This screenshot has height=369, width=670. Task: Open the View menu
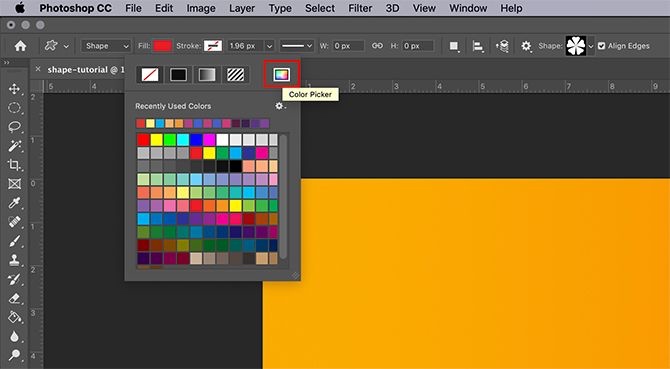click(424, 8)
